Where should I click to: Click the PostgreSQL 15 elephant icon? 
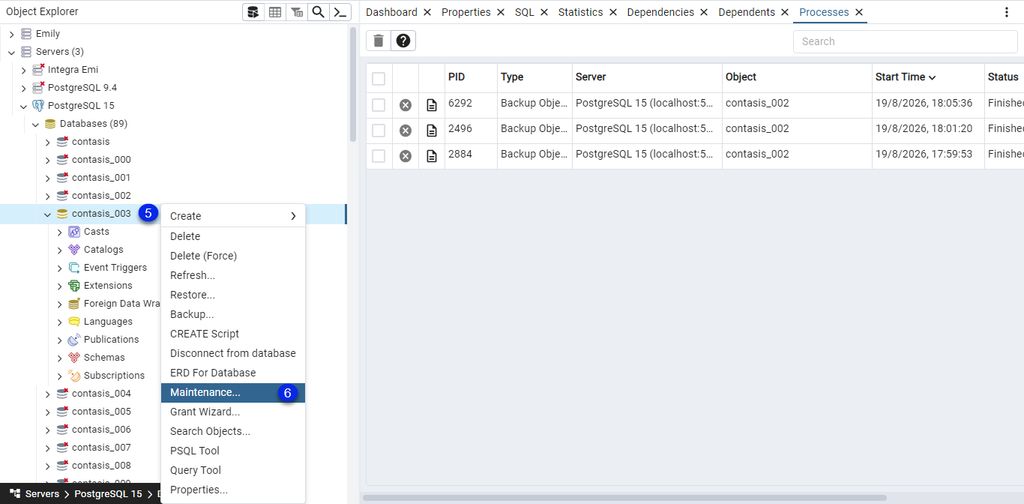tap(39, 106)
